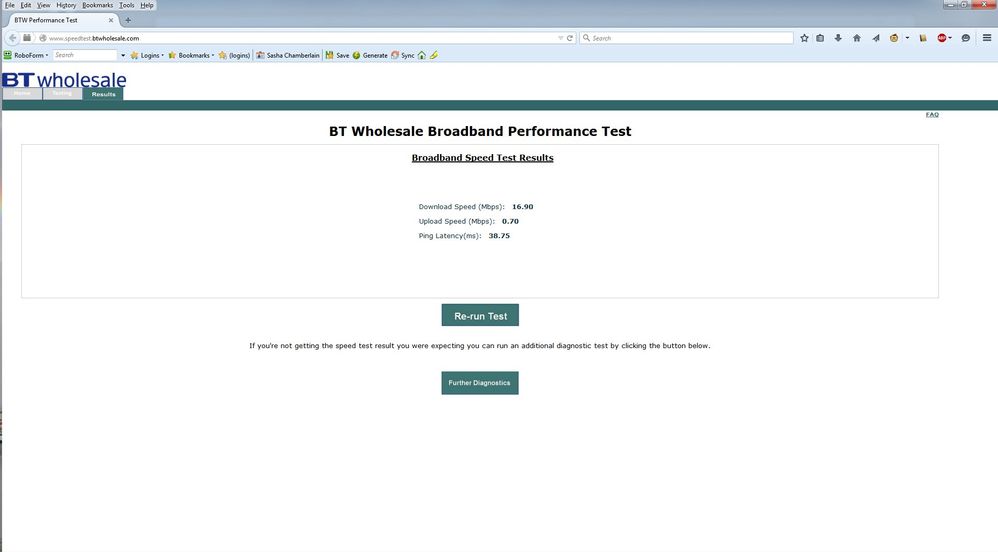
Task: Open the Firefox hamburger menu
Action: pyautogui.click(x=987, y=38)
